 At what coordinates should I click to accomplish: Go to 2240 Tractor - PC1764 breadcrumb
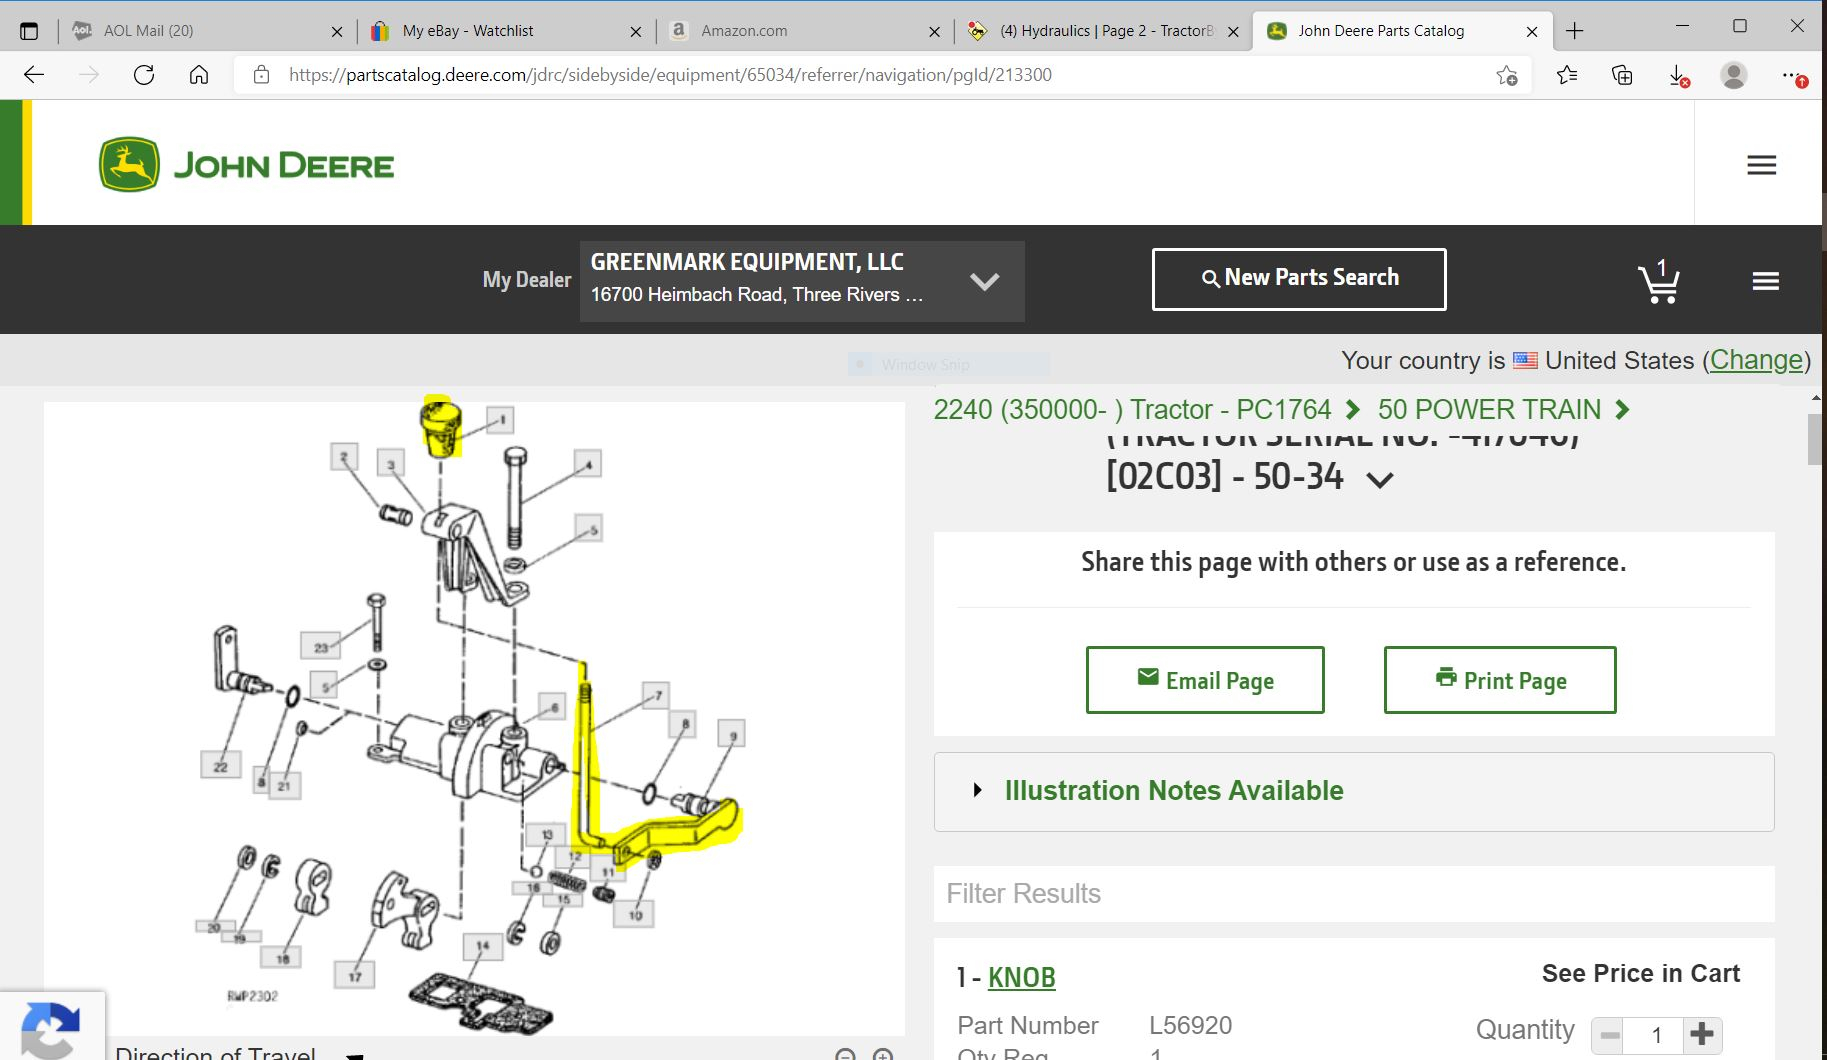pos(1132,410)
